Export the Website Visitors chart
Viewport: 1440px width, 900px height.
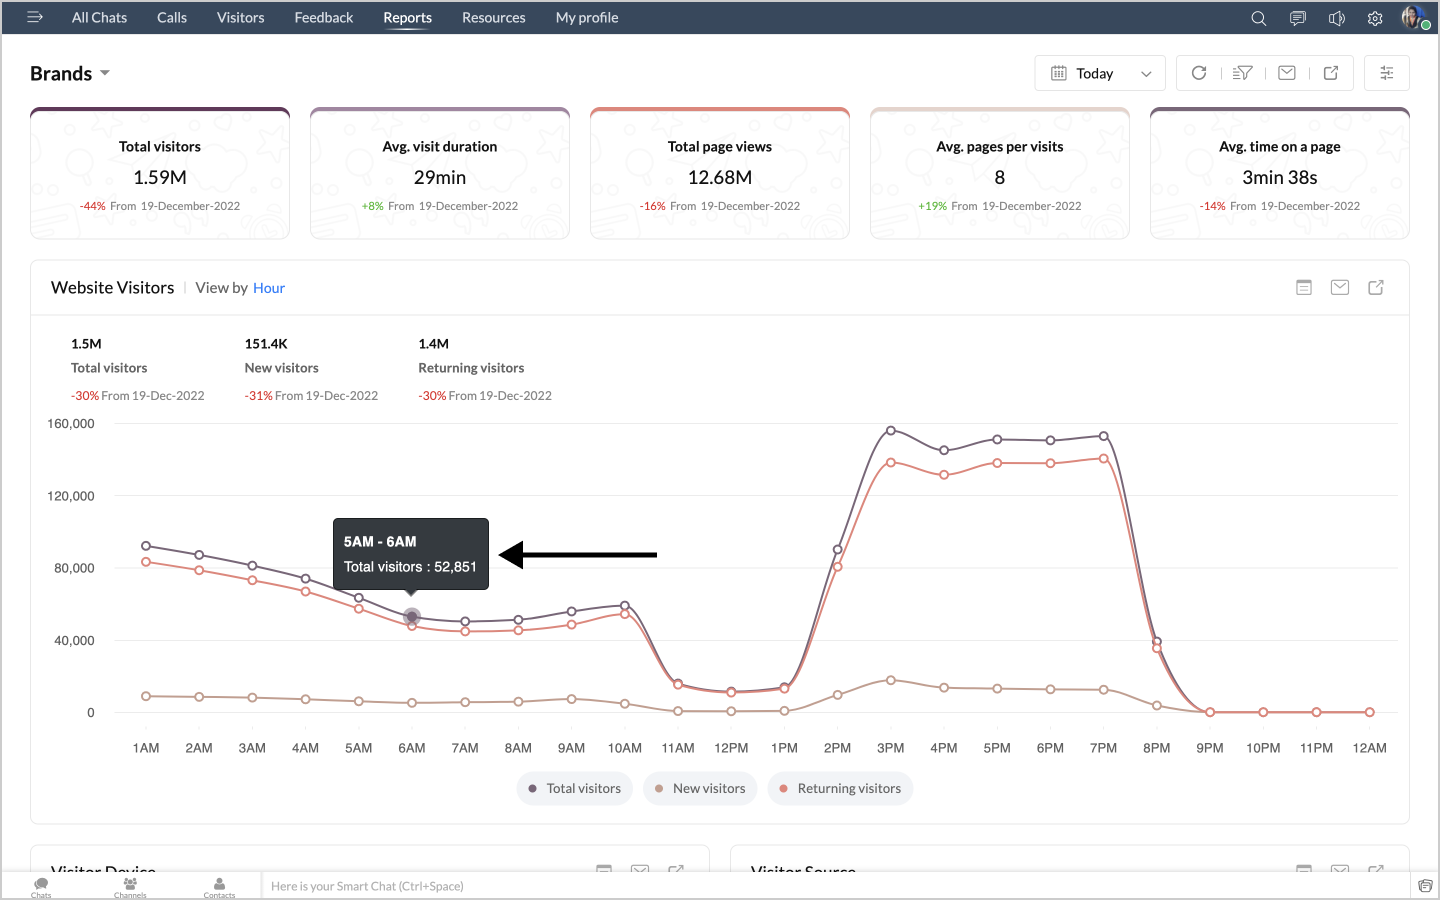(x=1376, y=288)
